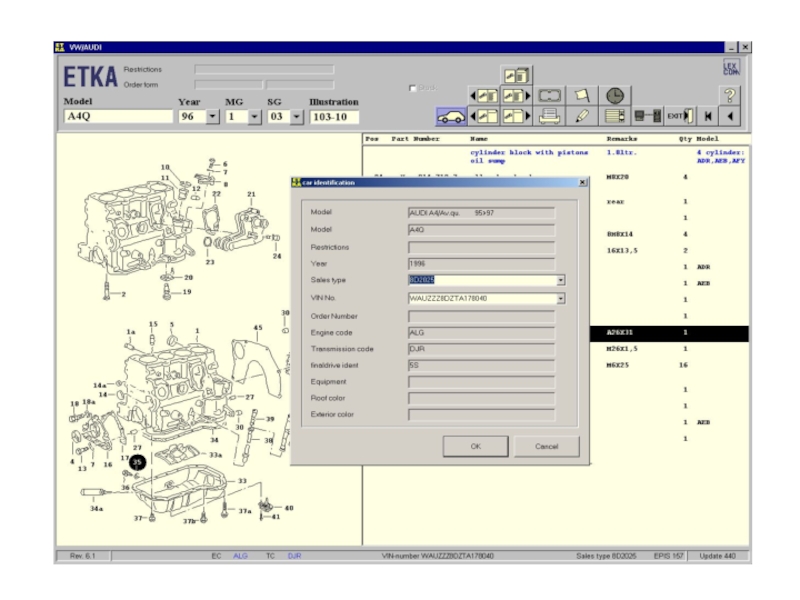Image resolution: width=800 pixels, height=600 pixels.
Task: Open the SG dropdown
Action: tap(296, 117)
